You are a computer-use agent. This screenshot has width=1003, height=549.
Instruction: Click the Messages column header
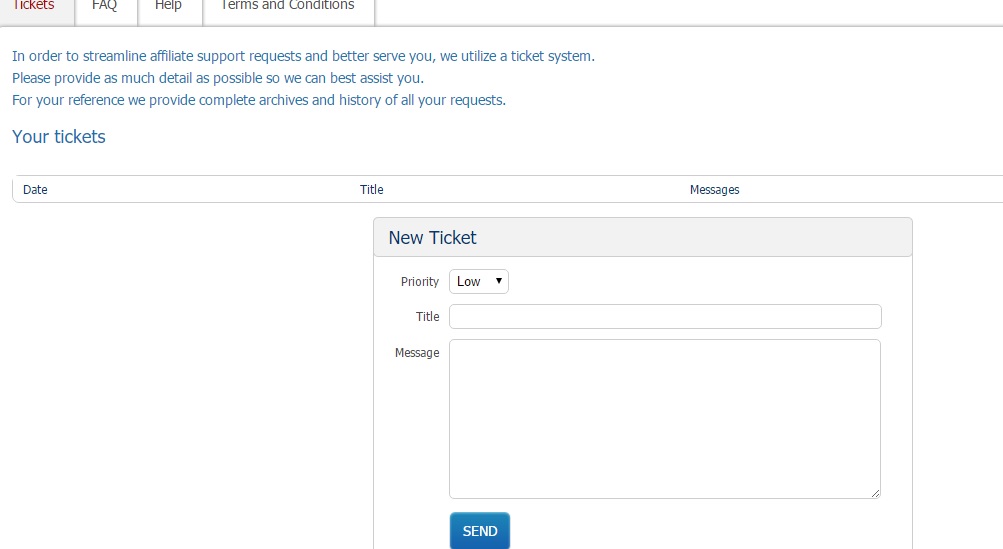pyautogui.click(x=715, y=189)
